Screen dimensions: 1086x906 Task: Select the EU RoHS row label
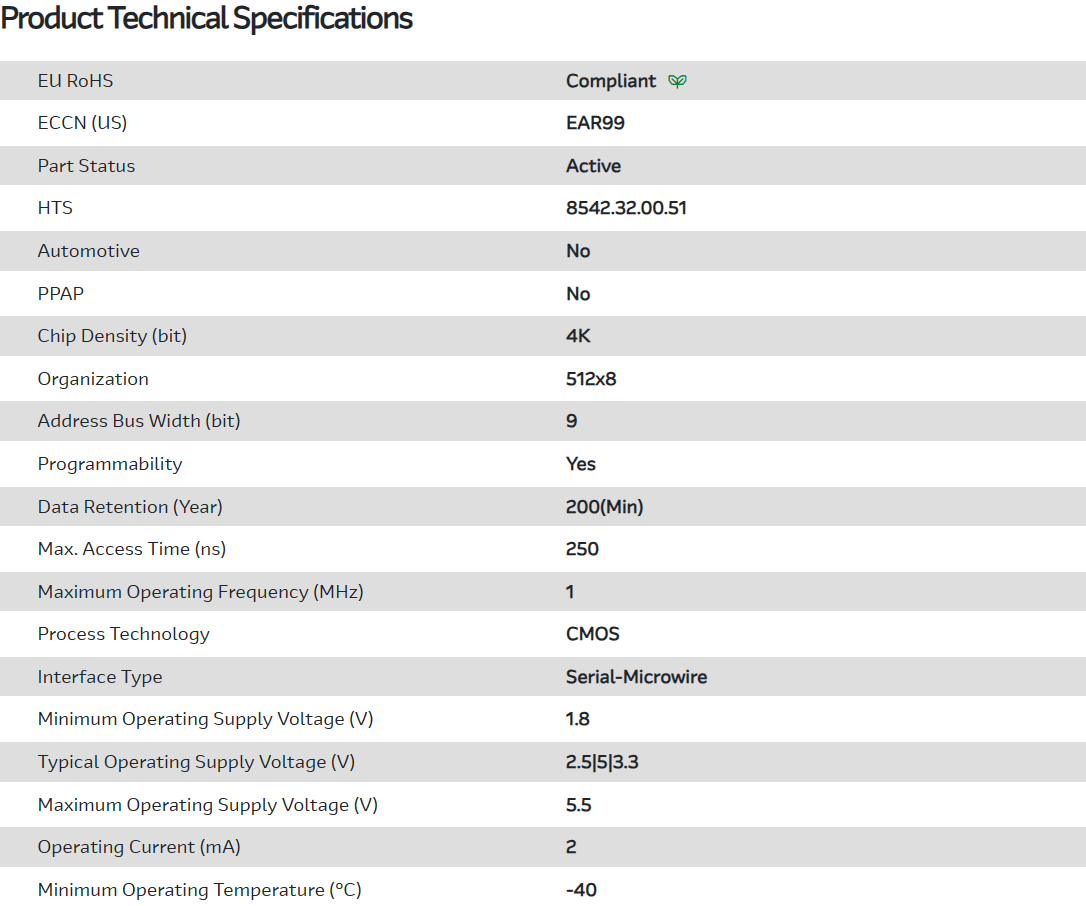tap(75, 81)
